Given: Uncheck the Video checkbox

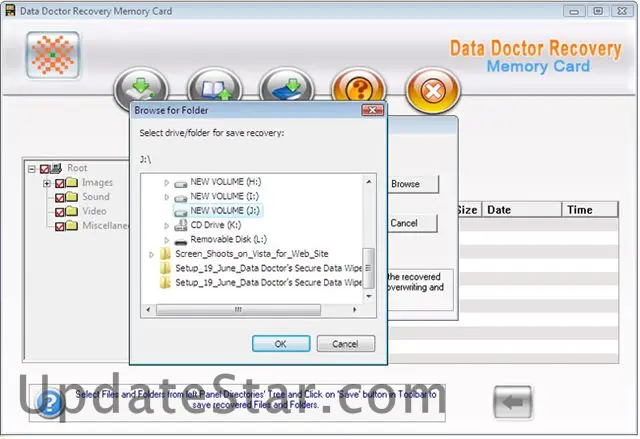Looking at the screenshot, I should (60, 212).
